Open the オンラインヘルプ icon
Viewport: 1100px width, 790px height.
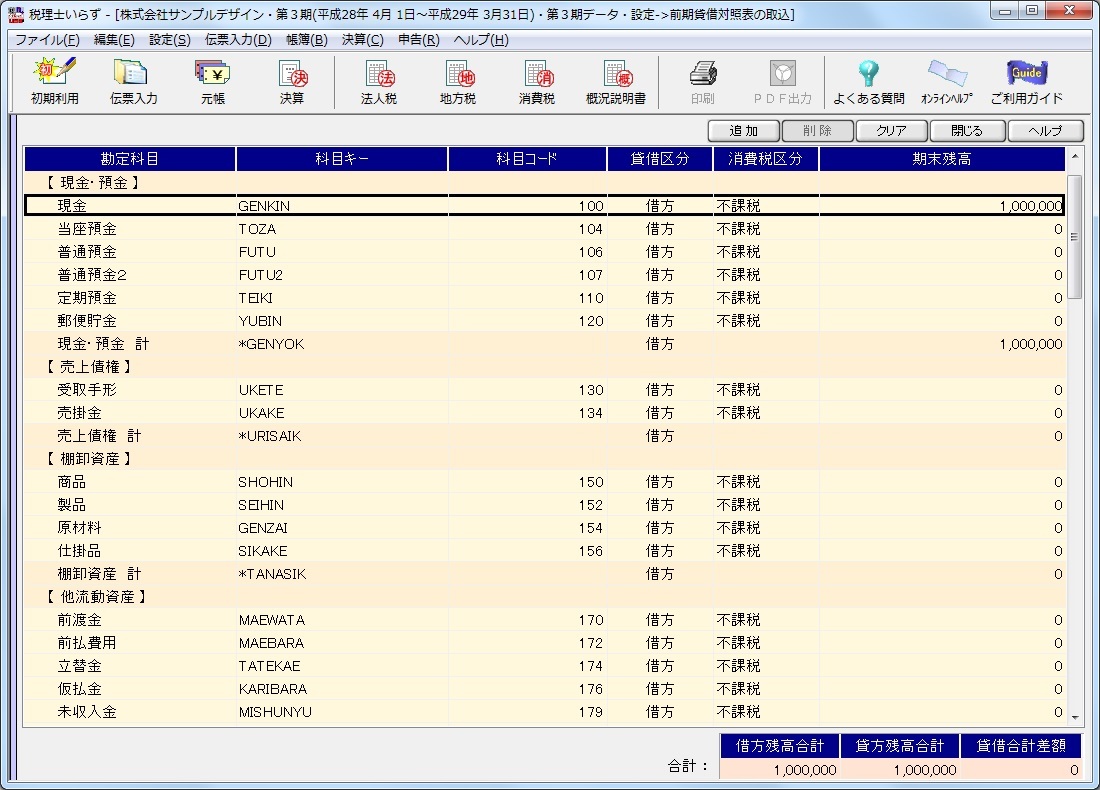pos(946,82)
